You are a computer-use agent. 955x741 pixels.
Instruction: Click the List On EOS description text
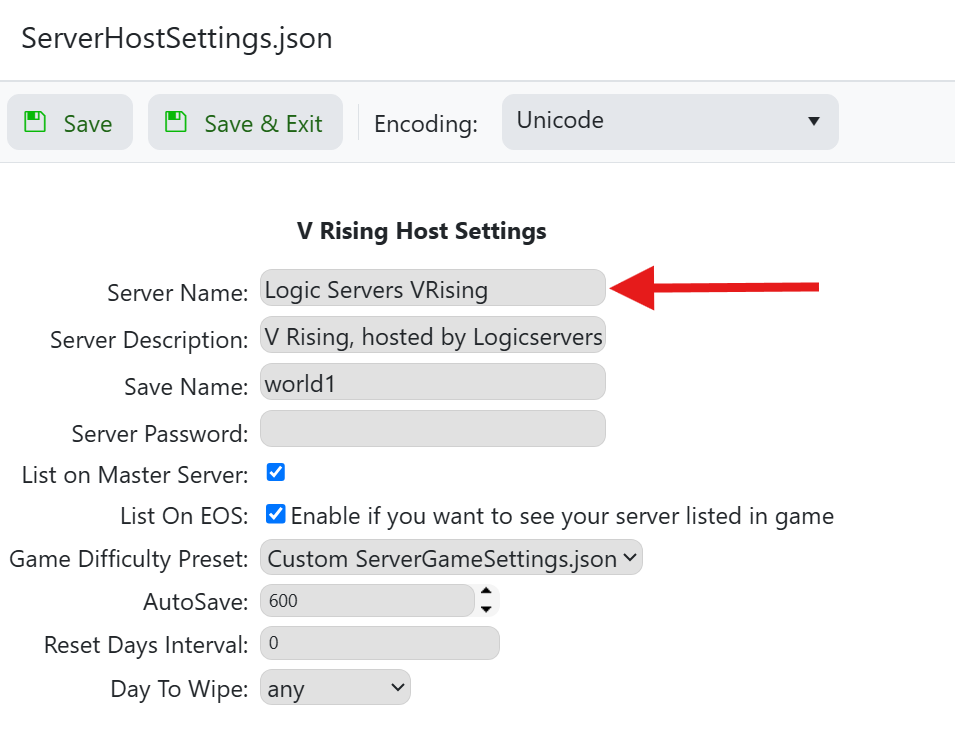pos(562,516)
